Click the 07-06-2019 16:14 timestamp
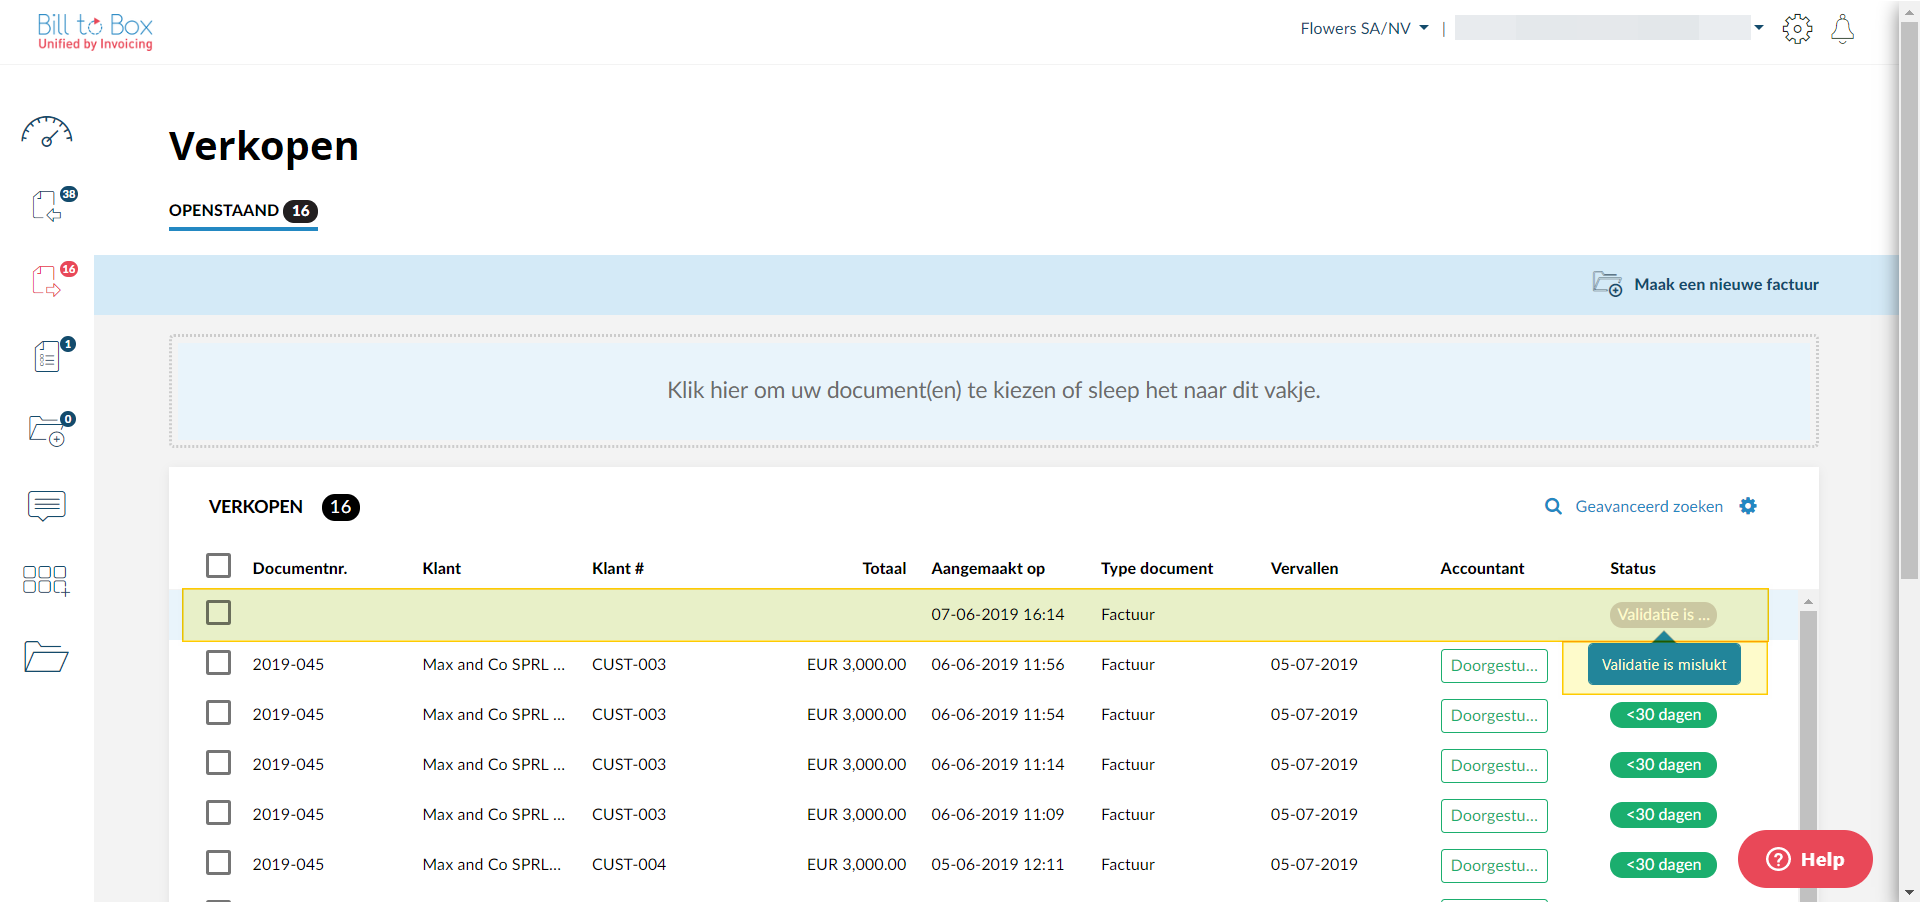This screenshot has width=1920, height=902. click(997, 615)
